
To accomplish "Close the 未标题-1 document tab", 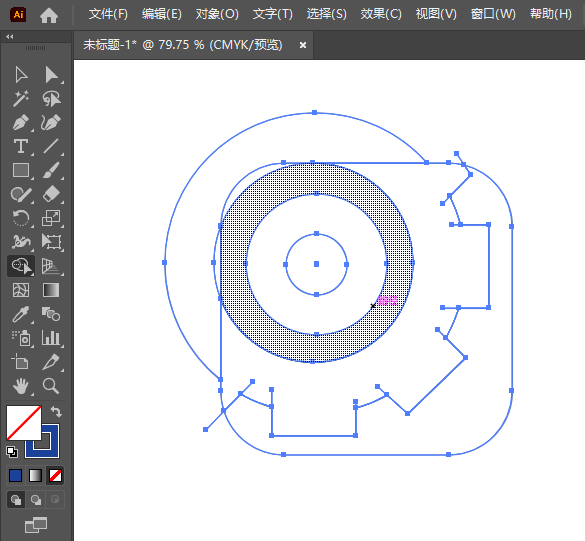I will pyautogui.click(x=303, y=45).
